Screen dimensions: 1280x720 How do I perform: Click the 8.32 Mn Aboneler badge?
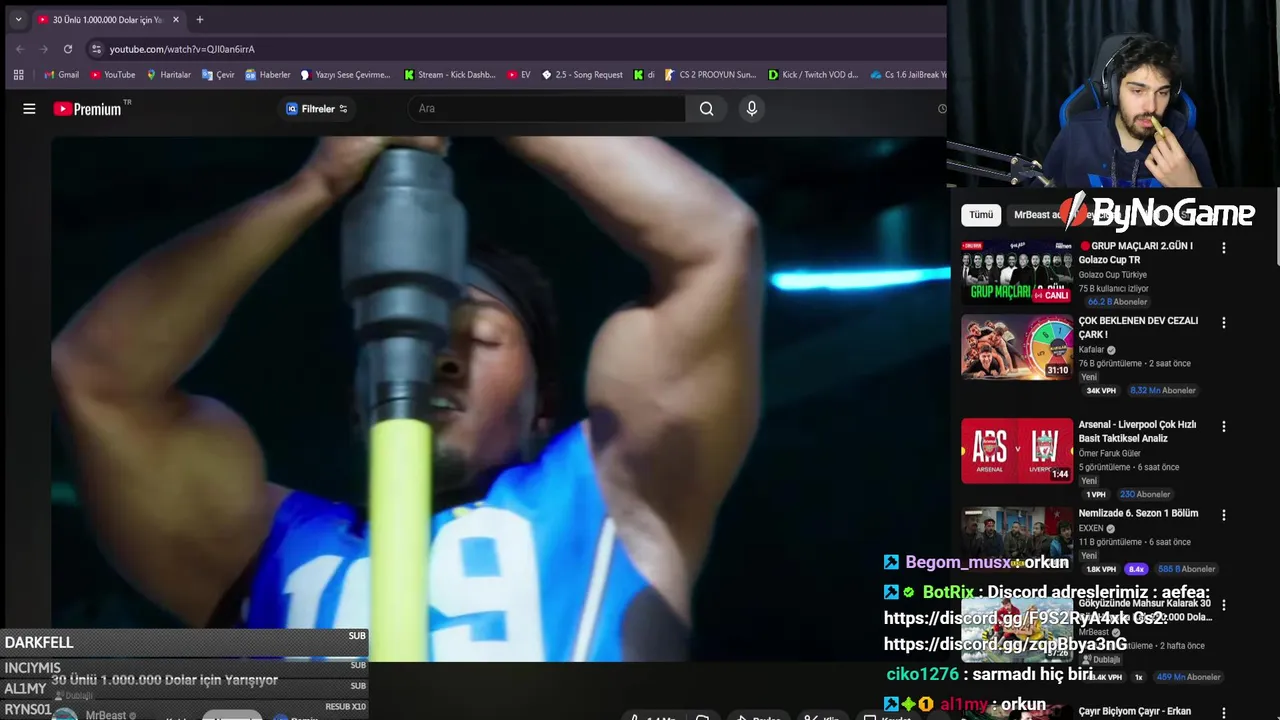[1162, 390]
